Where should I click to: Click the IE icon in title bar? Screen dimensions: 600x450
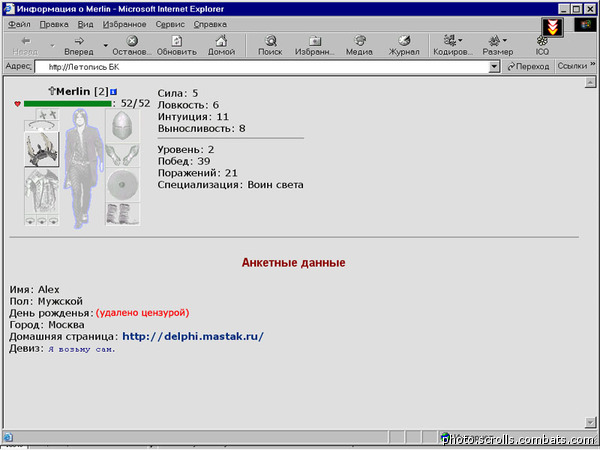(9, 8)
